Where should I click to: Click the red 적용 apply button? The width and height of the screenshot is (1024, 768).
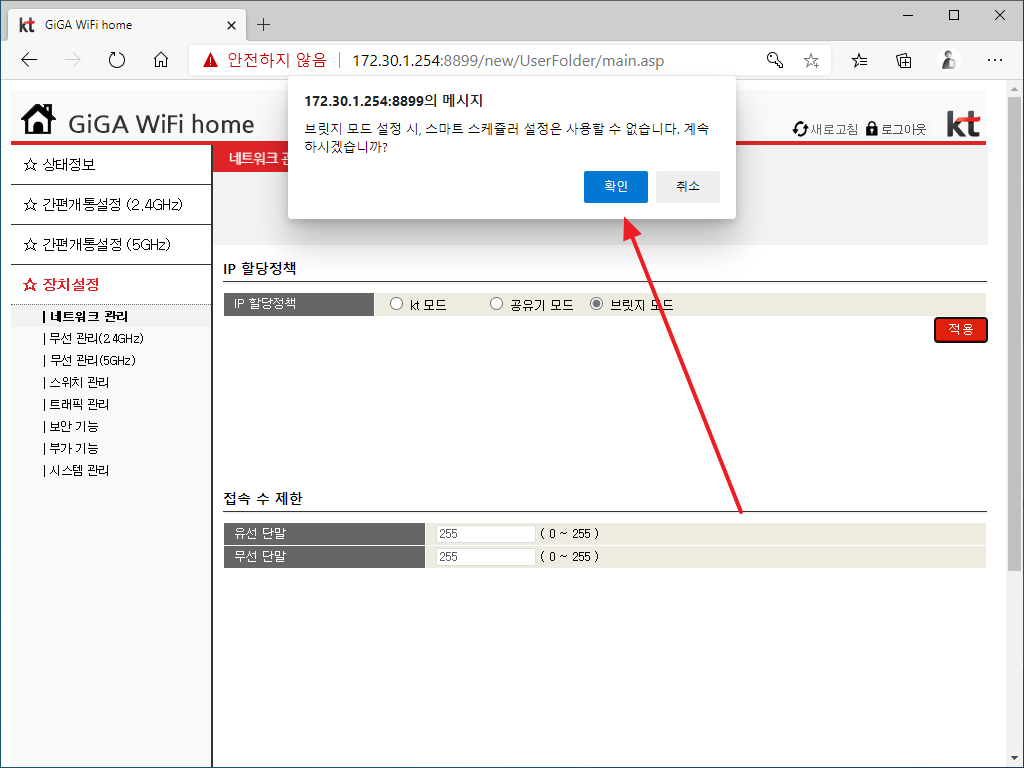961,330
